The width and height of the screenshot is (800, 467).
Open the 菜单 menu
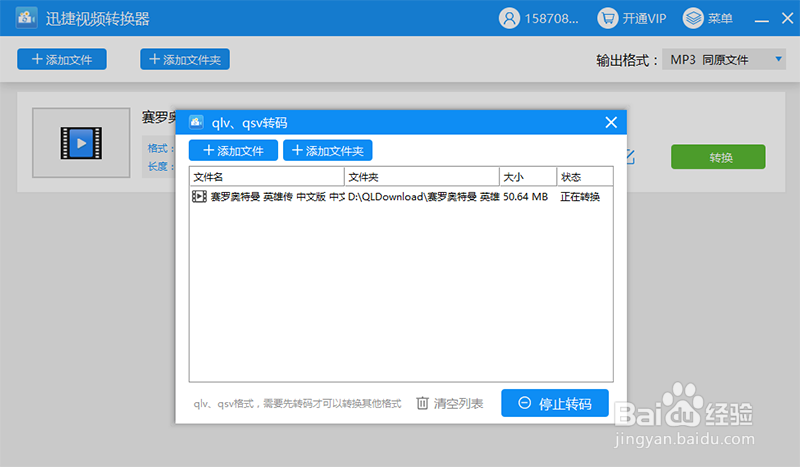[x=708, y=18]
